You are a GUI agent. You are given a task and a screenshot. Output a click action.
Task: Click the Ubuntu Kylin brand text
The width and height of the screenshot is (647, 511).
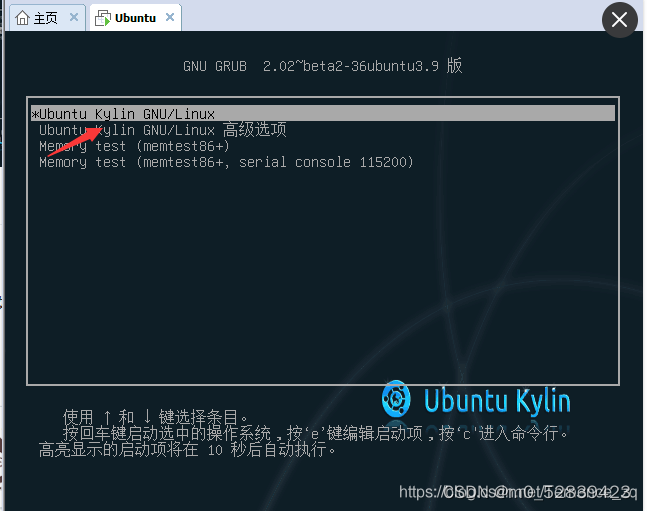[x=497, y=400]
